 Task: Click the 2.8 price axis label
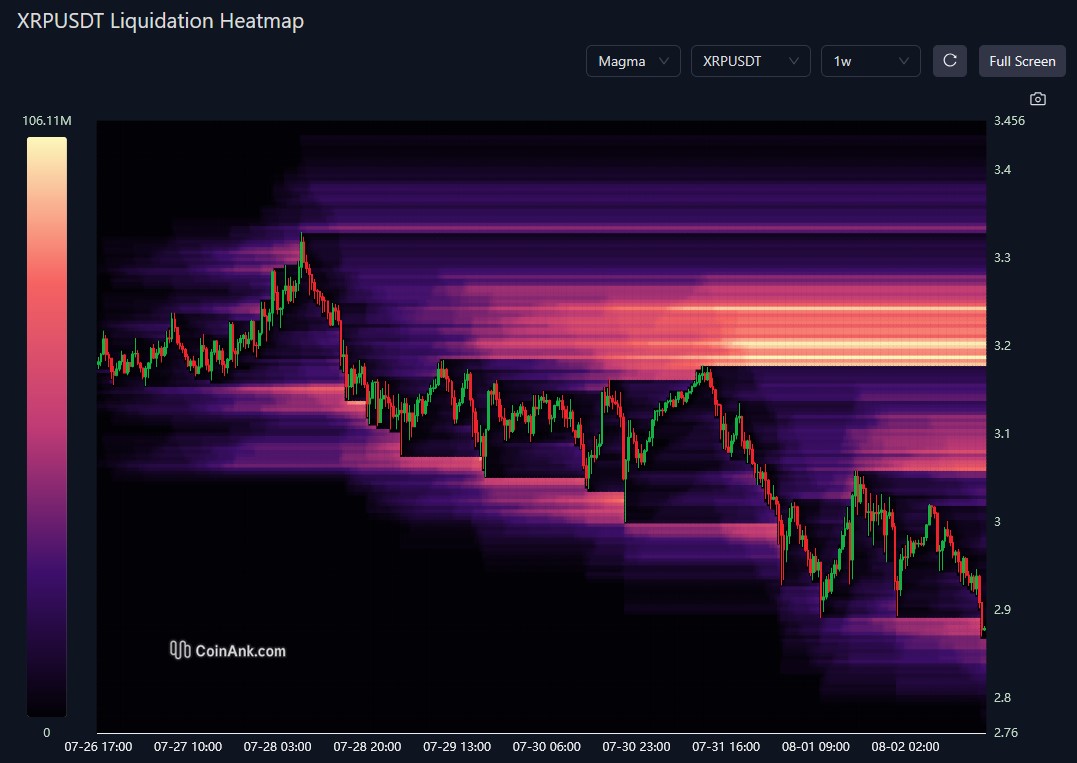[1003, 697]
